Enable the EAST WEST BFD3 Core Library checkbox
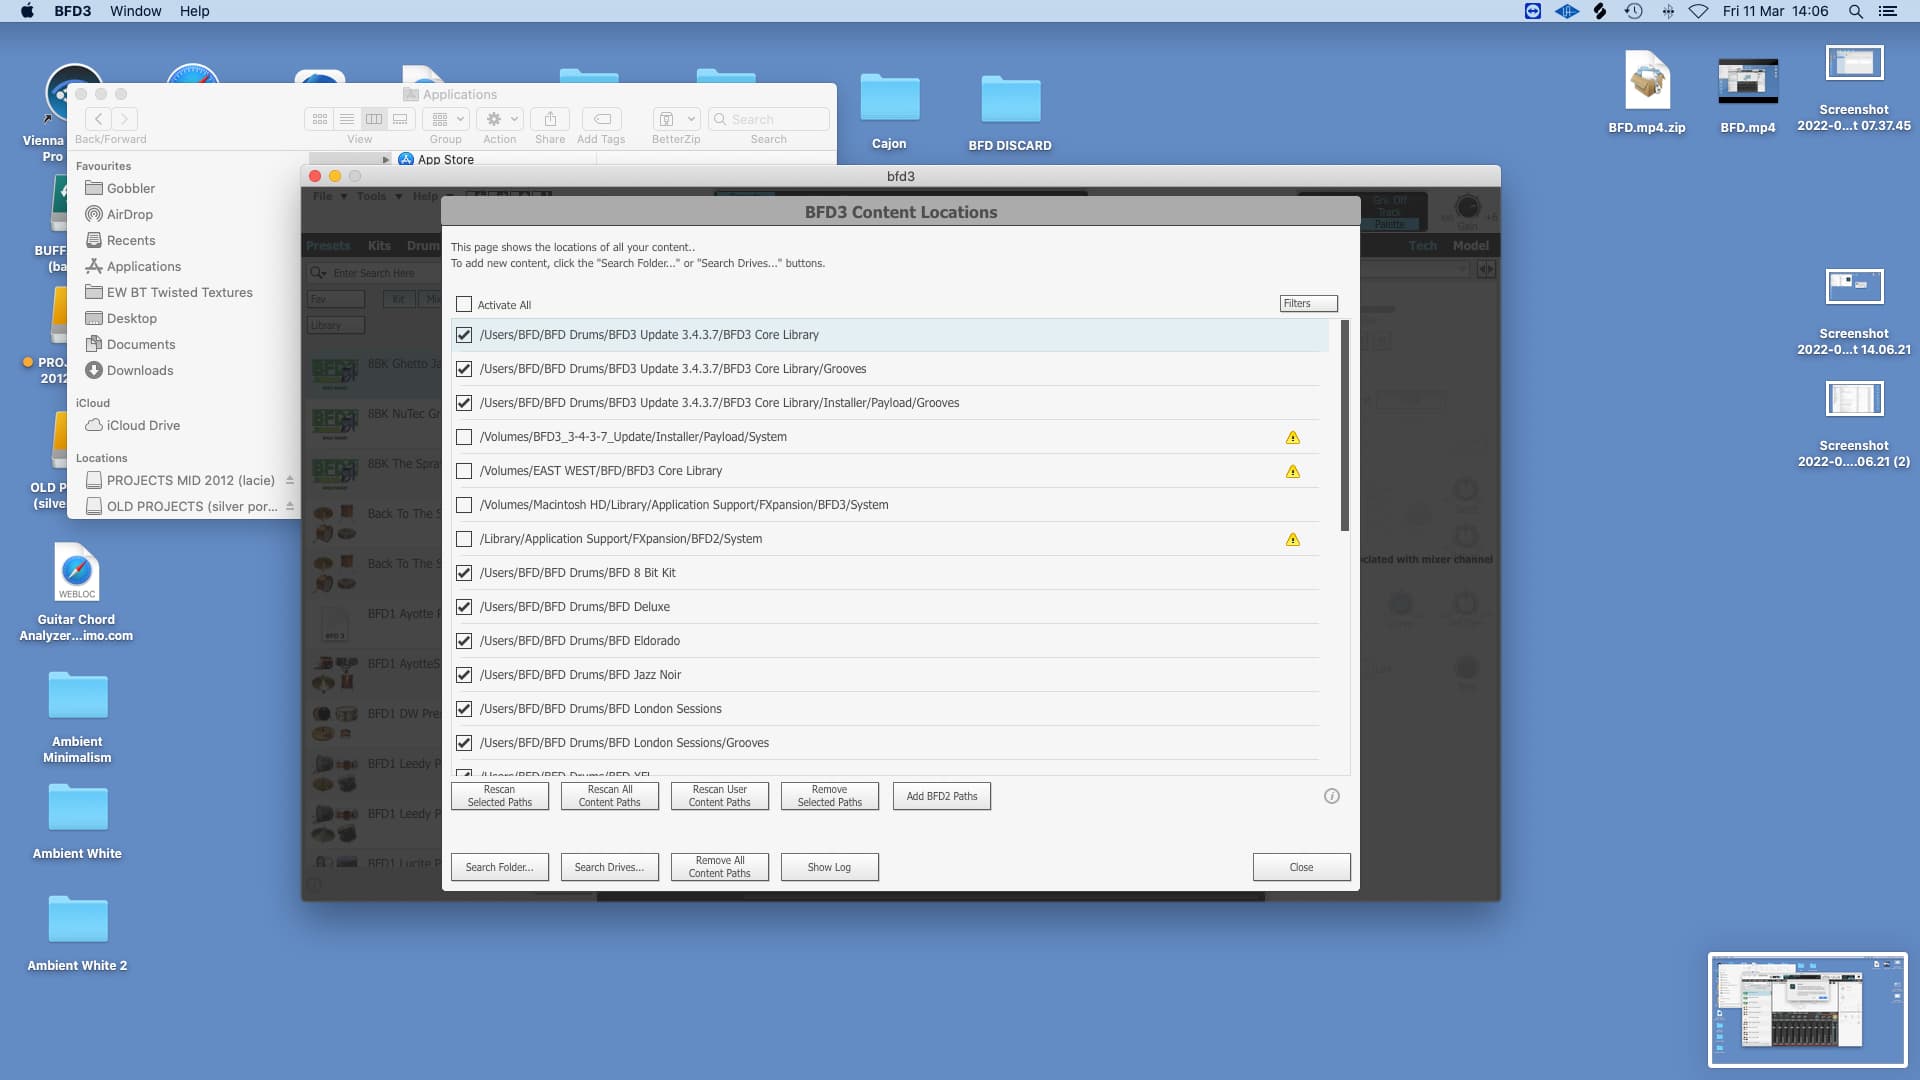Screen dimensions: 1920x1080 [x=464, y=471]
